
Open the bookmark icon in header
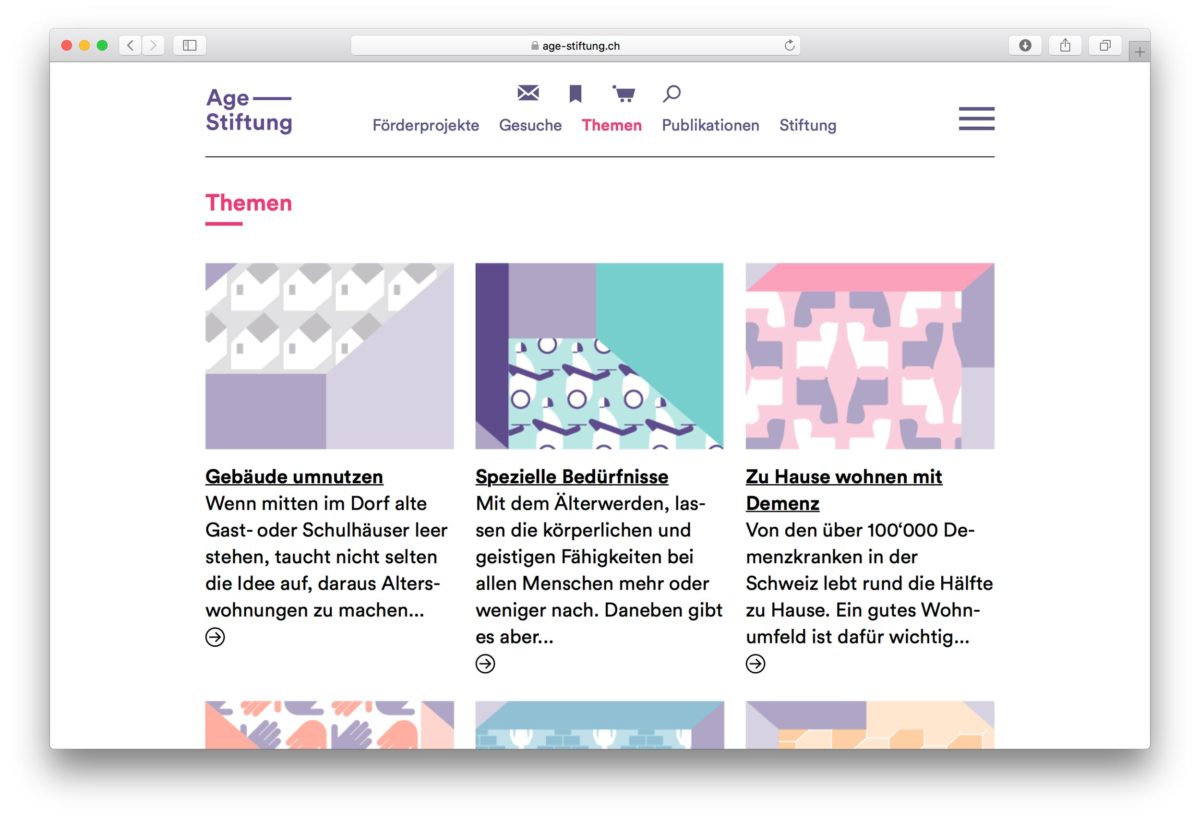point(575,94)
